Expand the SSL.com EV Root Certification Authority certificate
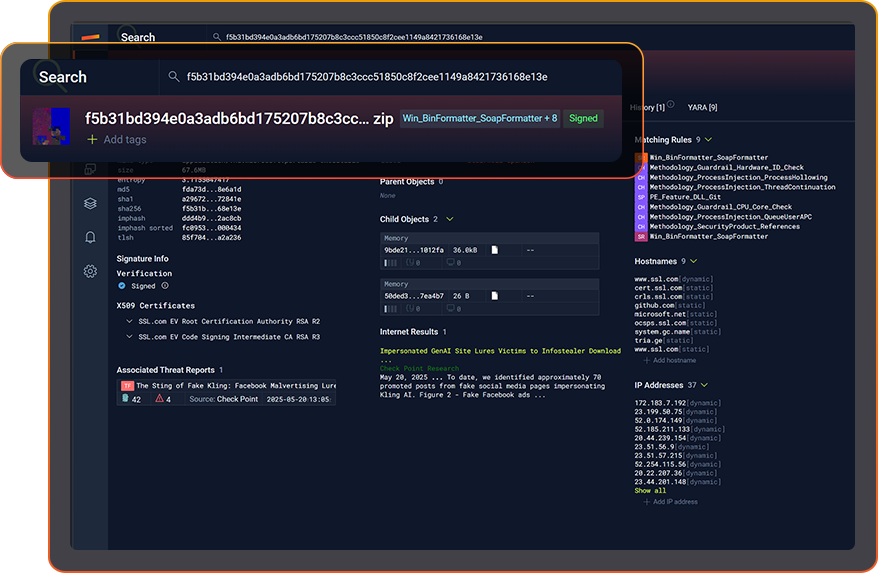Image resolution: width=878 pixels, height=573 pixels. [x=129, y=322]
